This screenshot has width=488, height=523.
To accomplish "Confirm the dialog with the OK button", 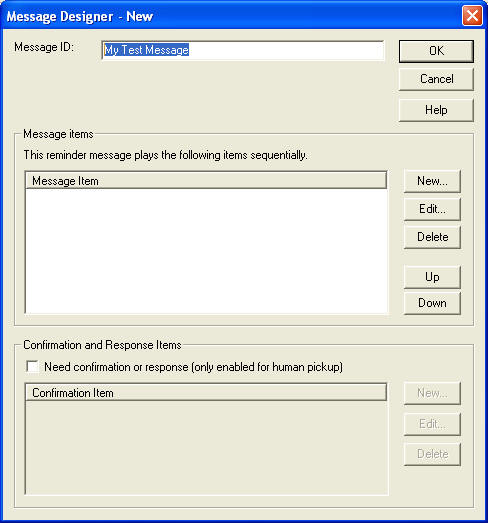I will pyautogui.click(x=436, y=51).
